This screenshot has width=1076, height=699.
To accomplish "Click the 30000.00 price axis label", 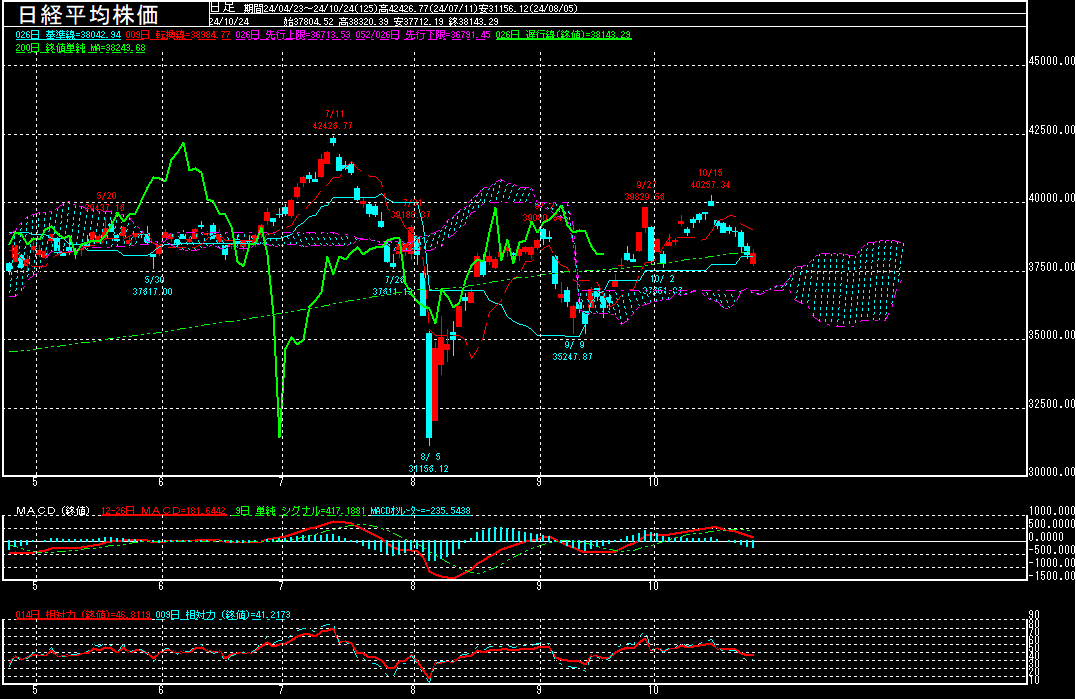I will [1051, 471].
